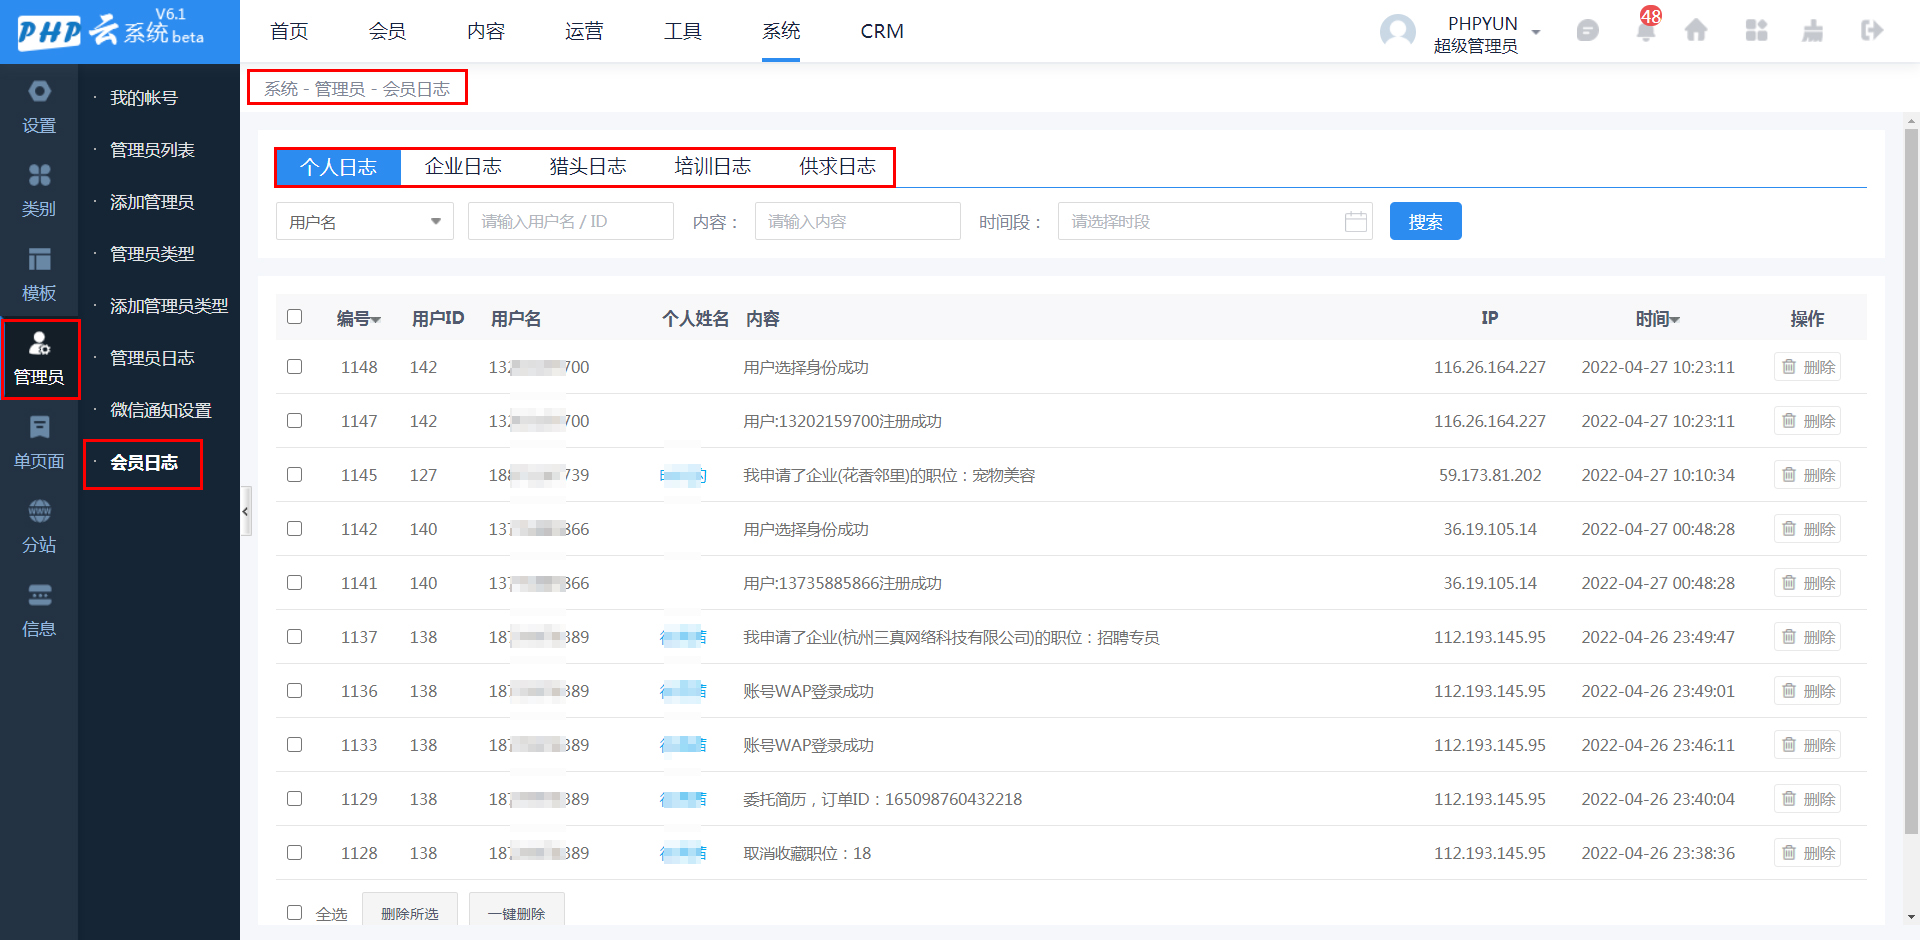This screenshot has width=1920, height=940.
Task: Open the 运营 top menu
Action: point(584,31)
